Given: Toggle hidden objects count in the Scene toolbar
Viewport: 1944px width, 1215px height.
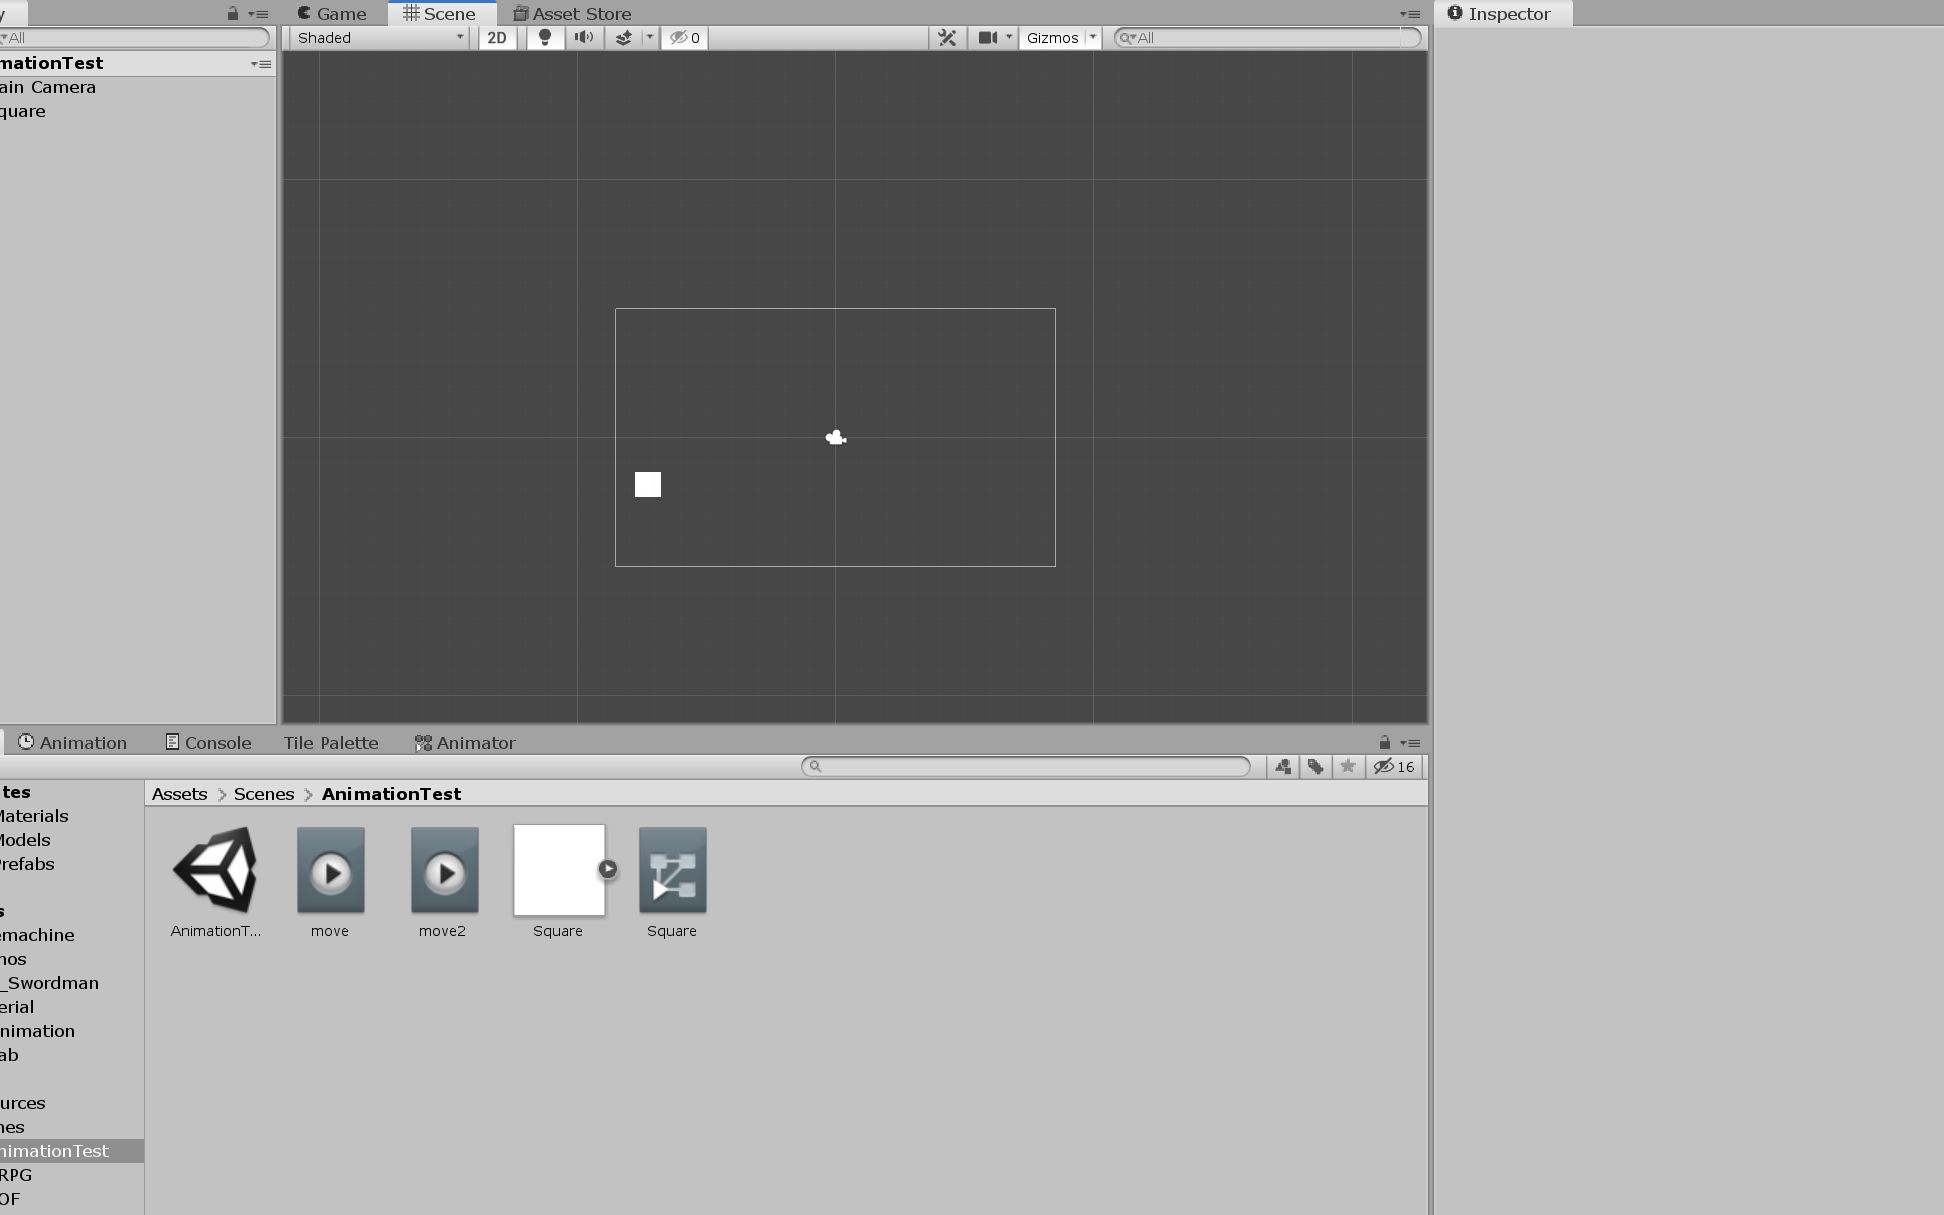Looking at the screenshot, I should click(685, 38).
